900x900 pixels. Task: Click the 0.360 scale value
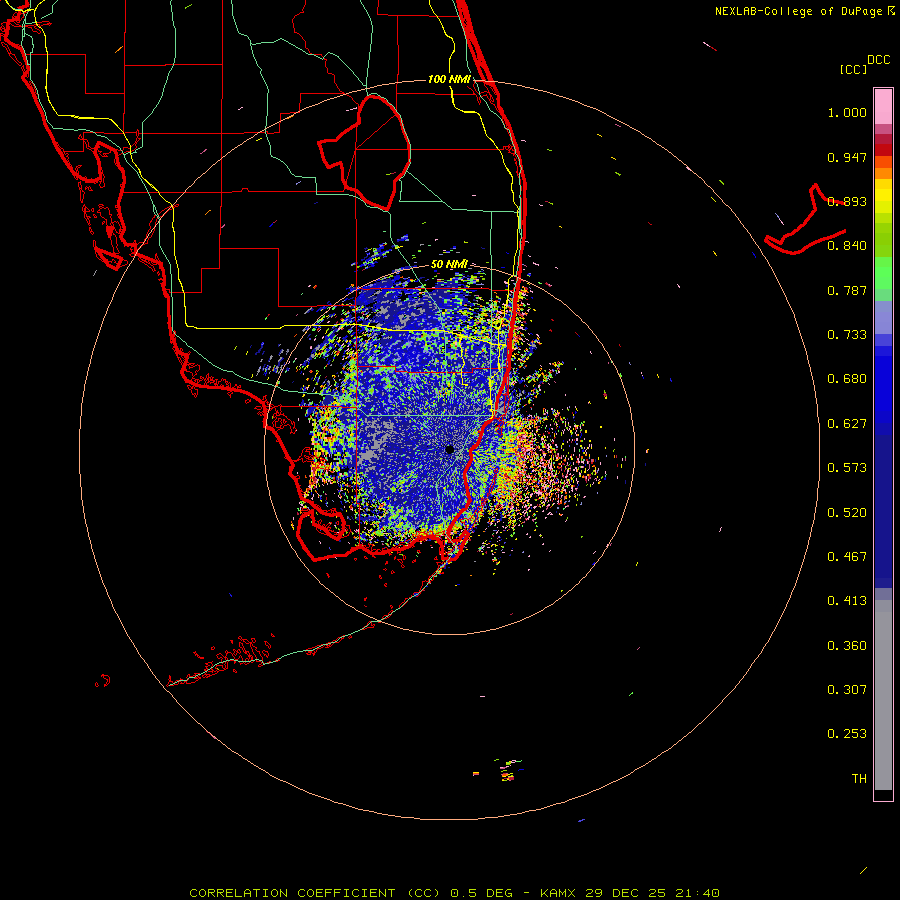tap(847, 646)
